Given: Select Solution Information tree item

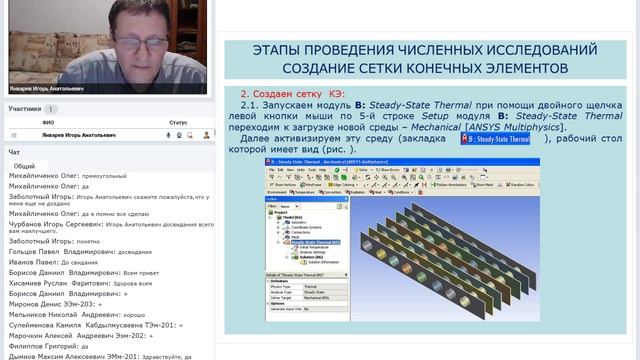Looking at the screenshot, I should [323, 262].
